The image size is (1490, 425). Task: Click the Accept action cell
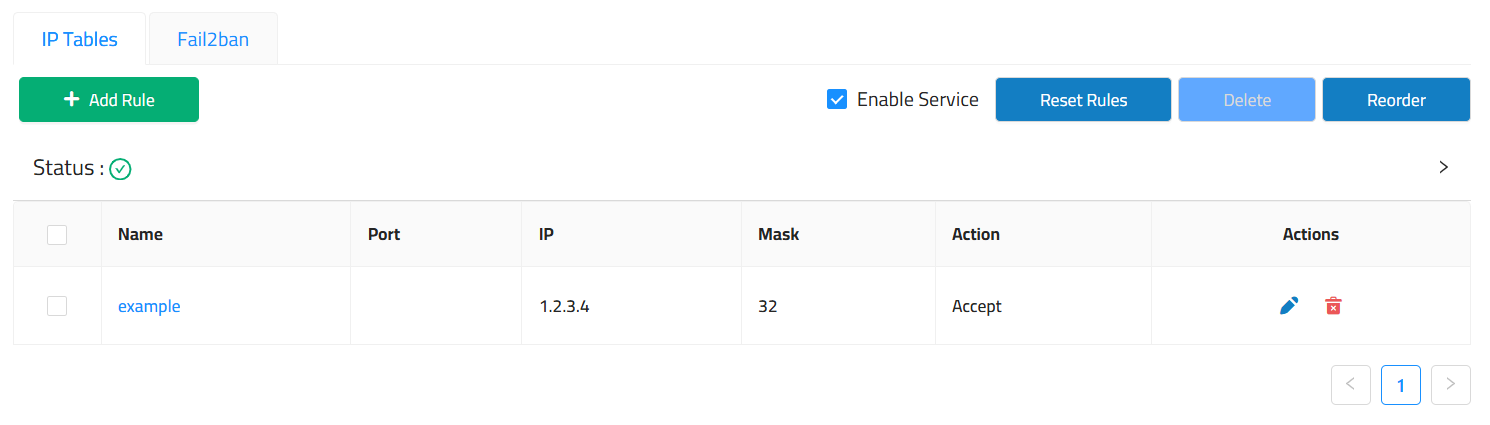click(x=977, y=307)
